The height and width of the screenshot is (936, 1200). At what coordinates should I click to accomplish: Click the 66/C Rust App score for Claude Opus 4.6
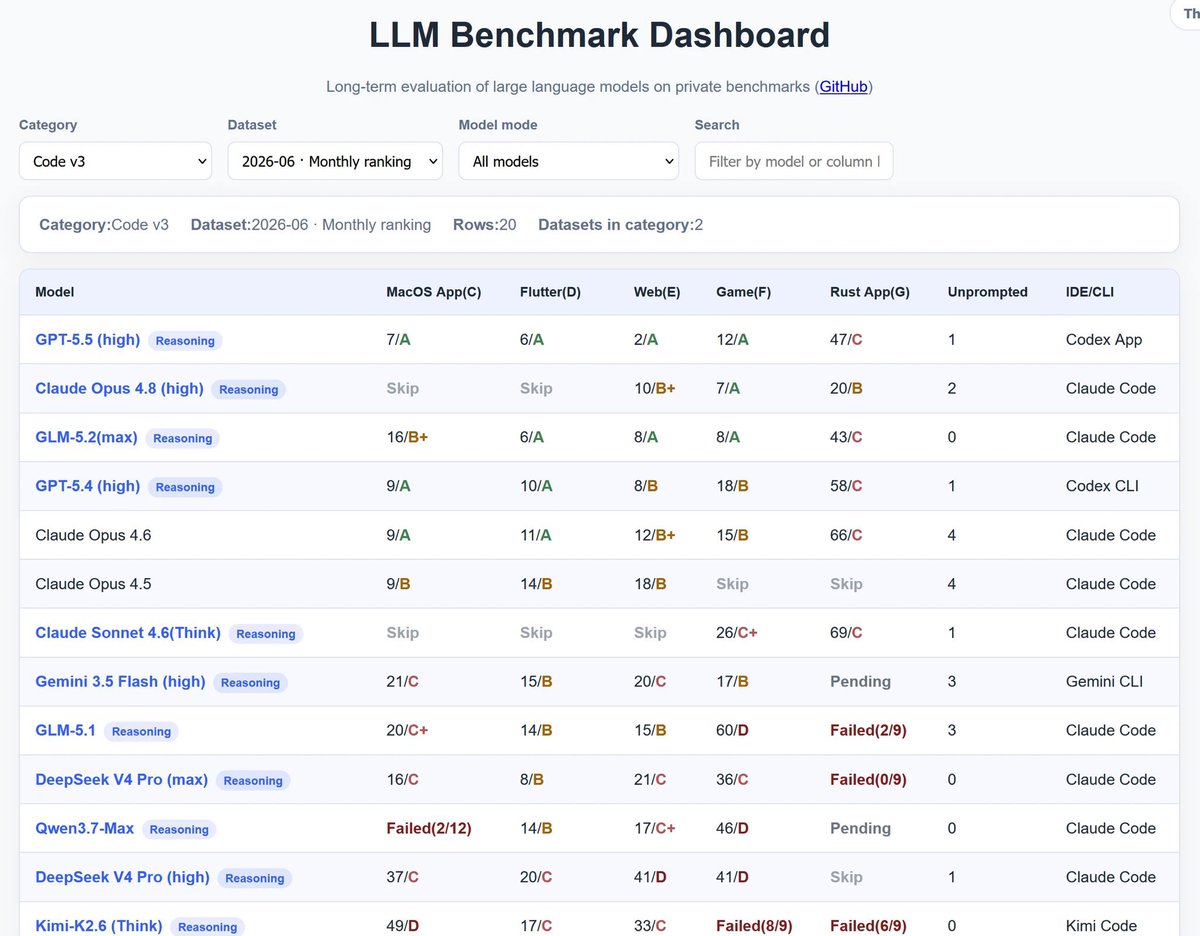tap(846, 535)
